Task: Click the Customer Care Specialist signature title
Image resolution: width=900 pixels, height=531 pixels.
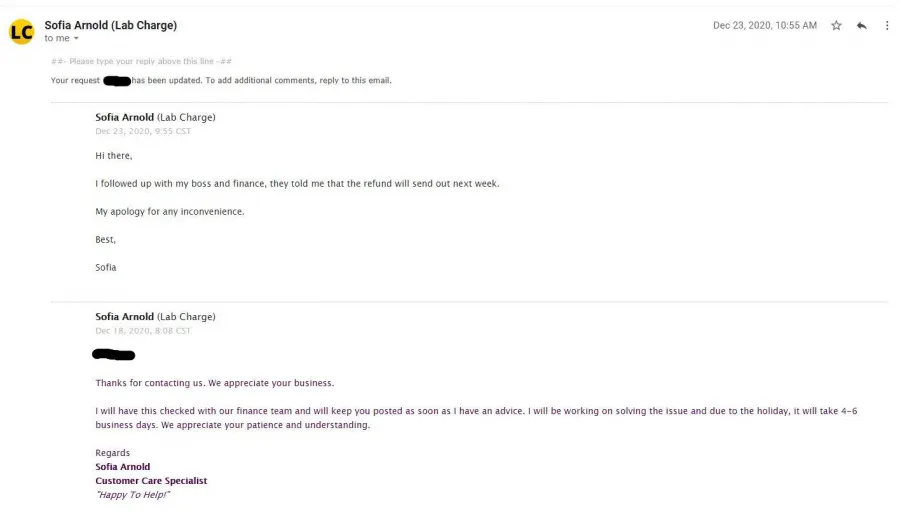Action: point(151,480)
